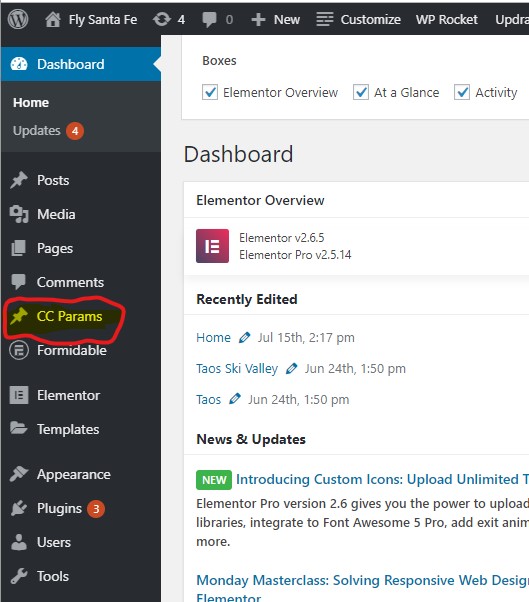Click the pencil icon next to Taos
Screen dimensions: 529x602
click(235, 399)
